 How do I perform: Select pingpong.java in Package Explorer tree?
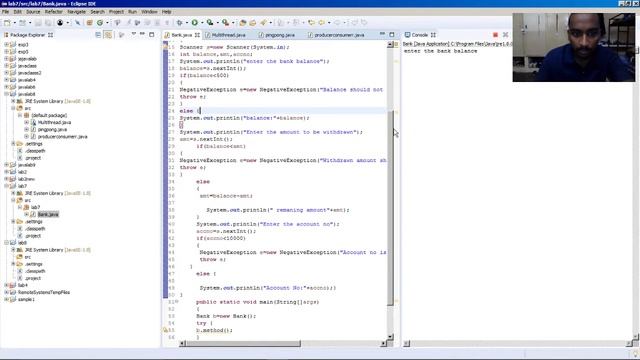coord(52,129)
